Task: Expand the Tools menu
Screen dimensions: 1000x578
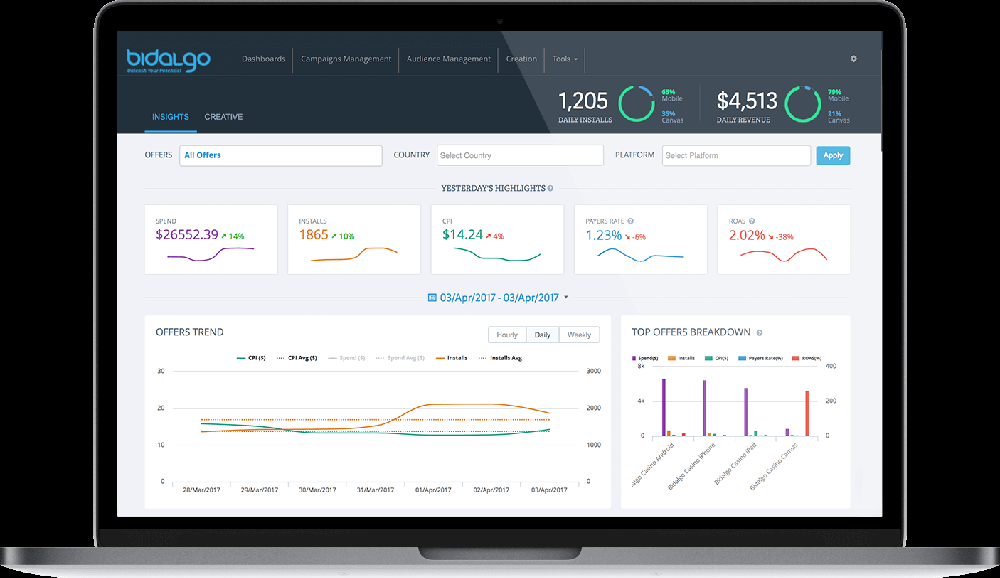Action: [562, 59]
